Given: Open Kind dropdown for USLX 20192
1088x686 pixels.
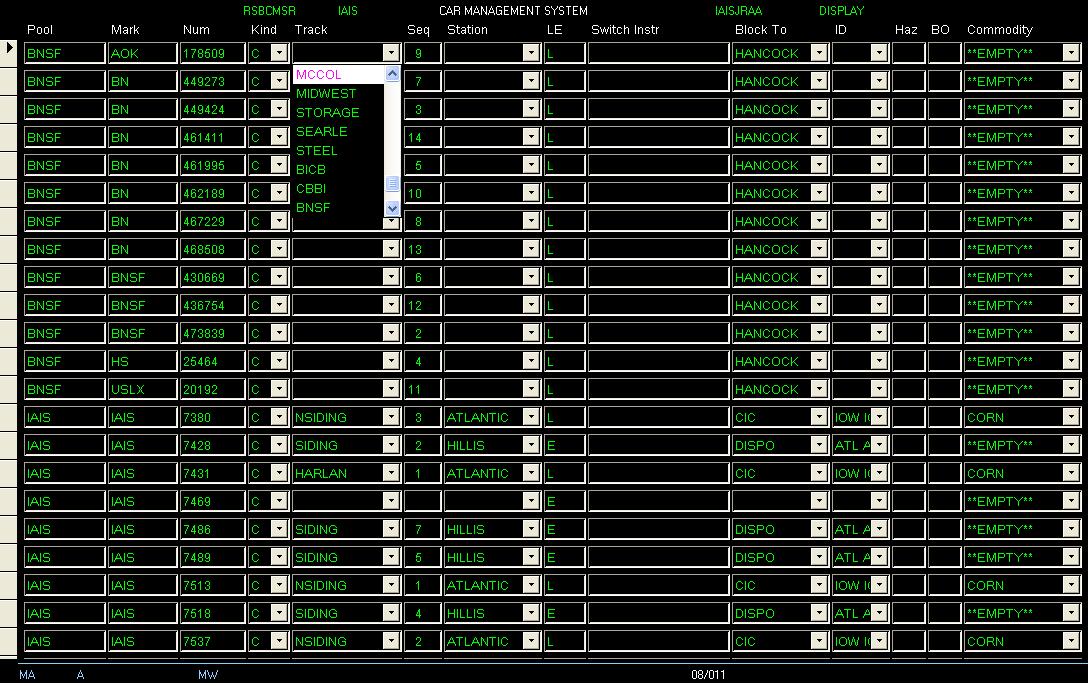Looking at the screenshot, I should [x=279, y=389].
